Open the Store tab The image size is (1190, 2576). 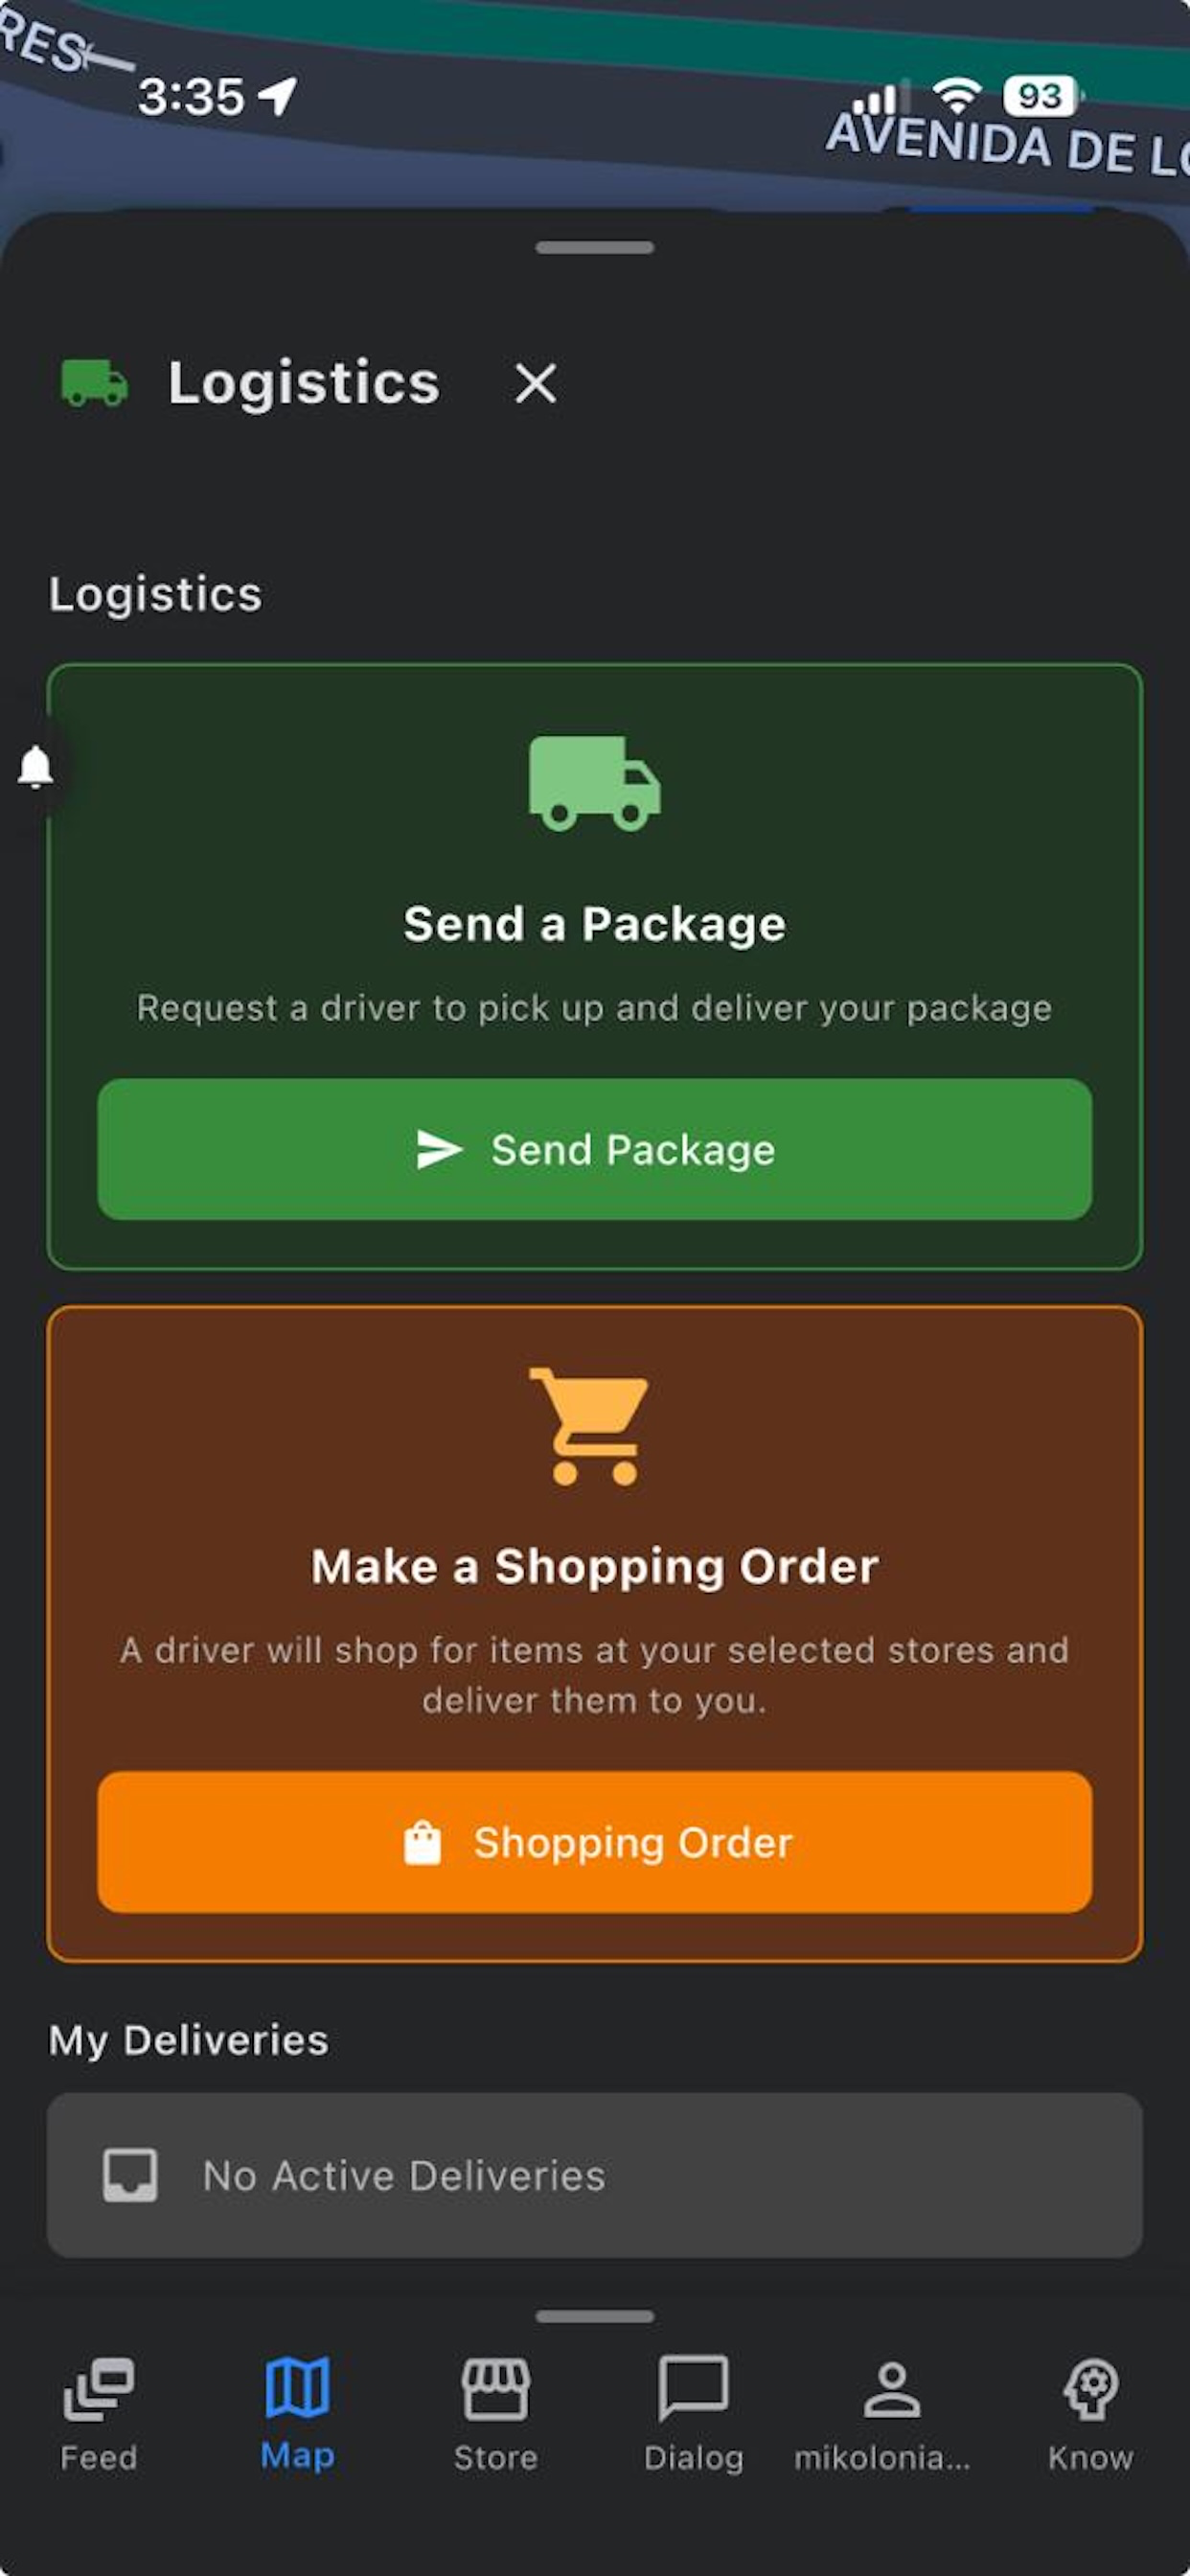[496, 2415]
